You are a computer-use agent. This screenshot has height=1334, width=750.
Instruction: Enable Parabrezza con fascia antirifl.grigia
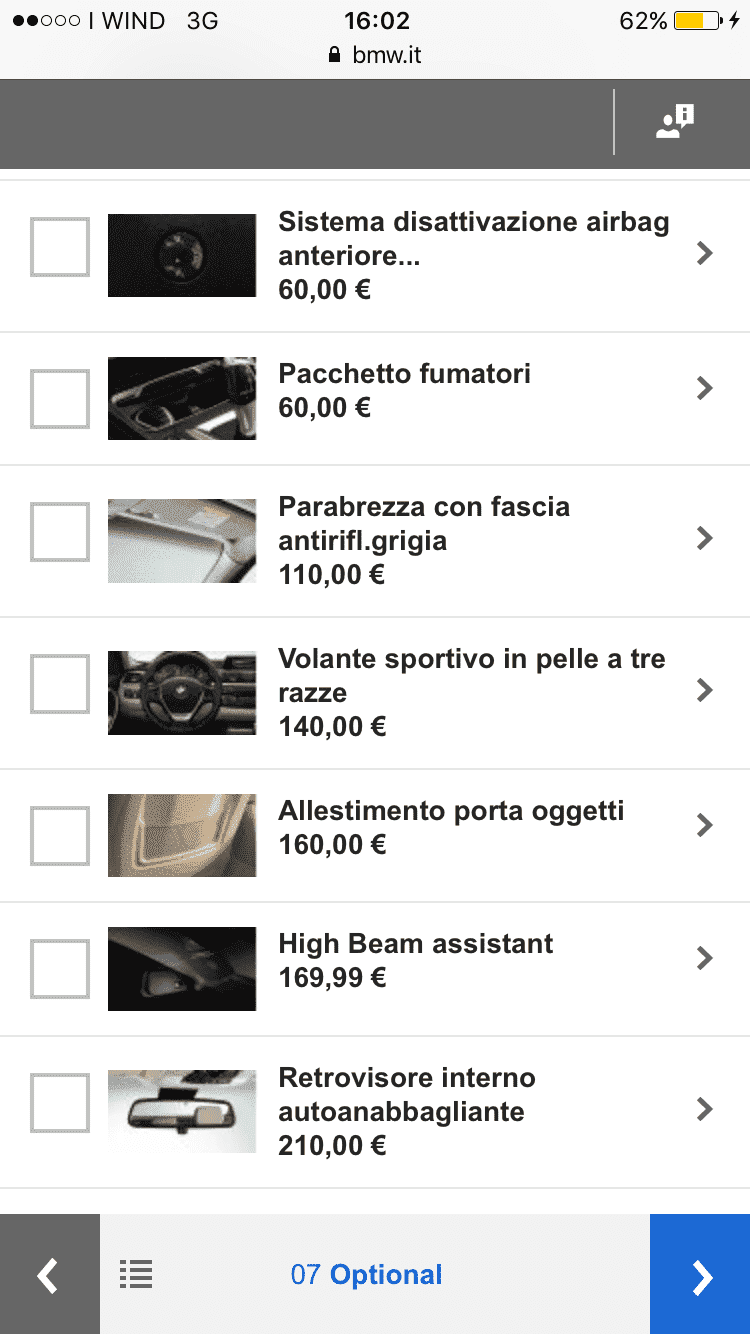pos(60,532)
